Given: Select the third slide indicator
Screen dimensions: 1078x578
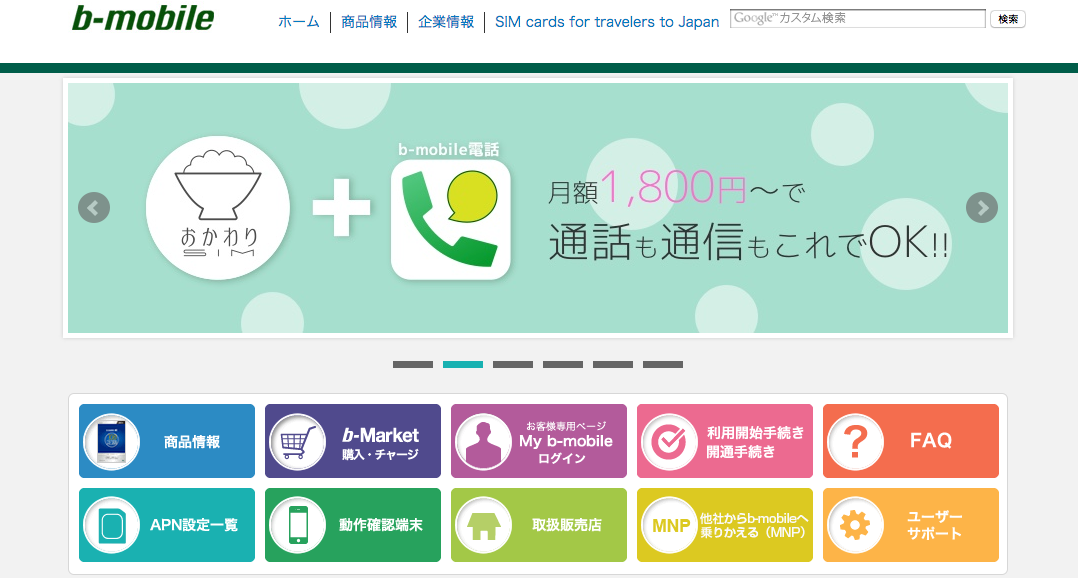Looking at the screenshot, I should tap(513, 364).
